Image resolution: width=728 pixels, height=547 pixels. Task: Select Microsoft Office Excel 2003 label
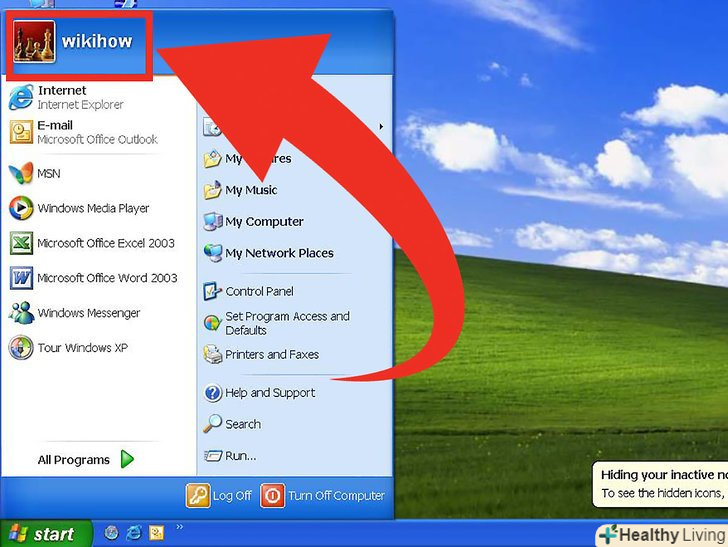[x=106, y=243]
